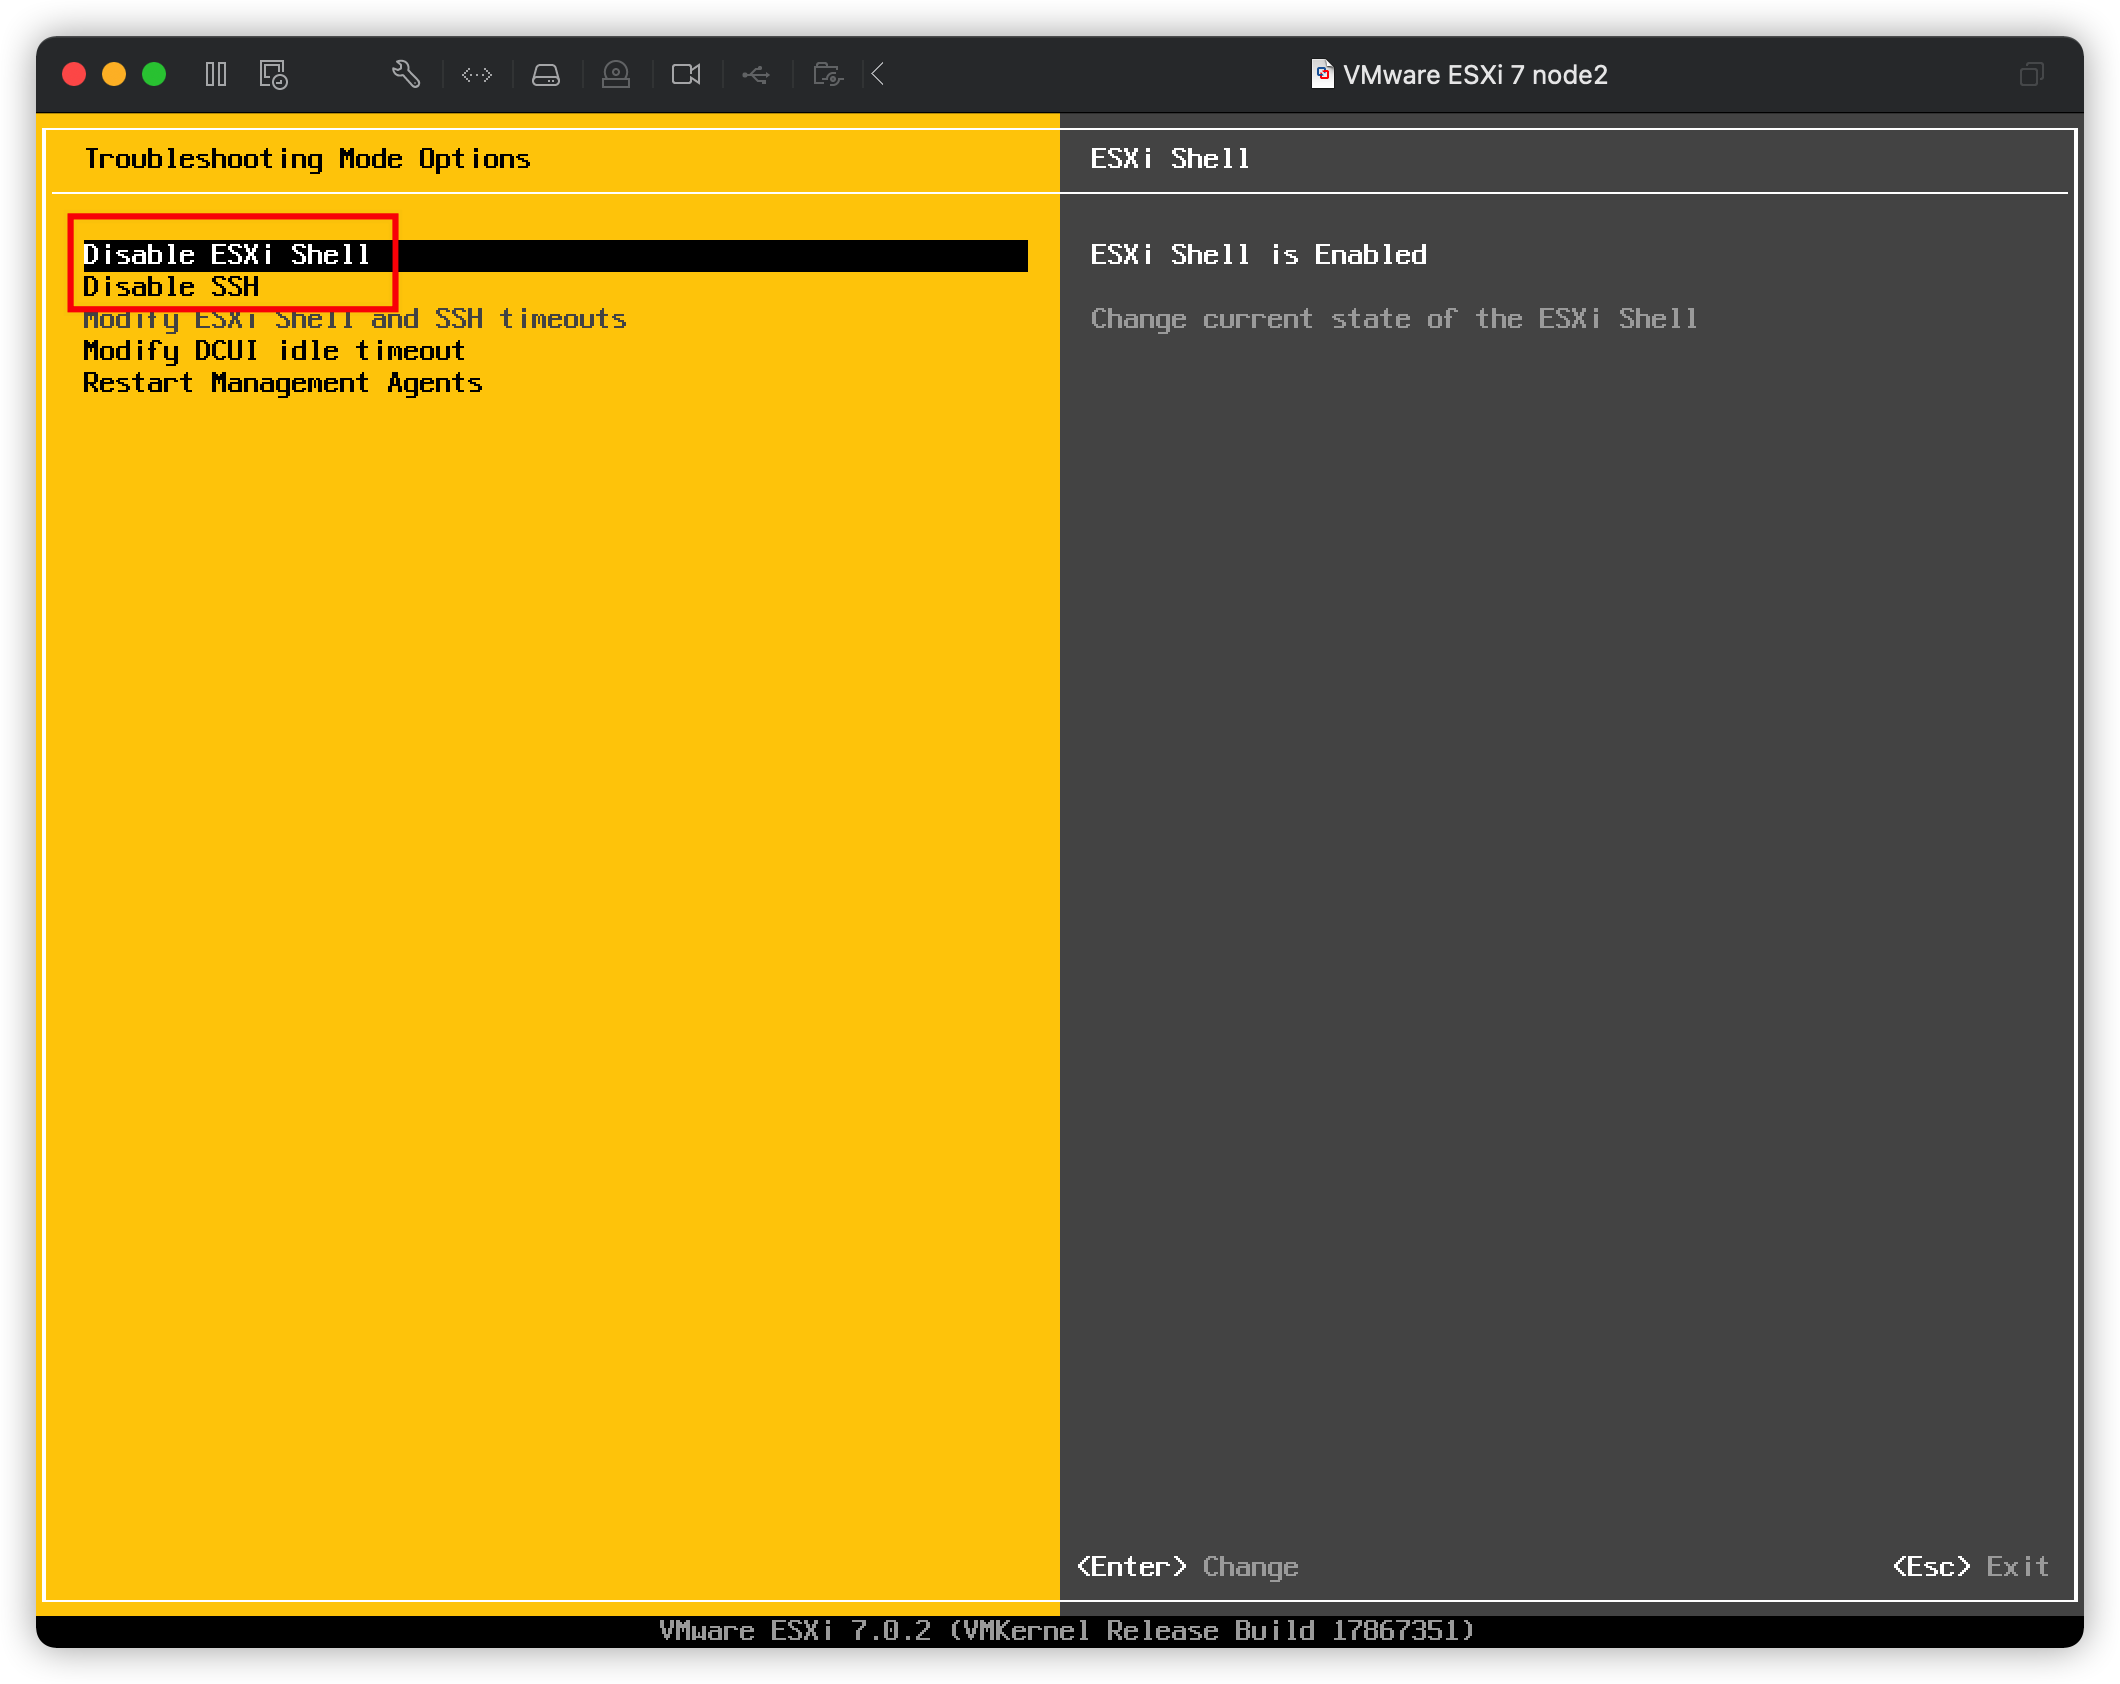Click the '<Enter> Change' label

click(1187, 1567)
